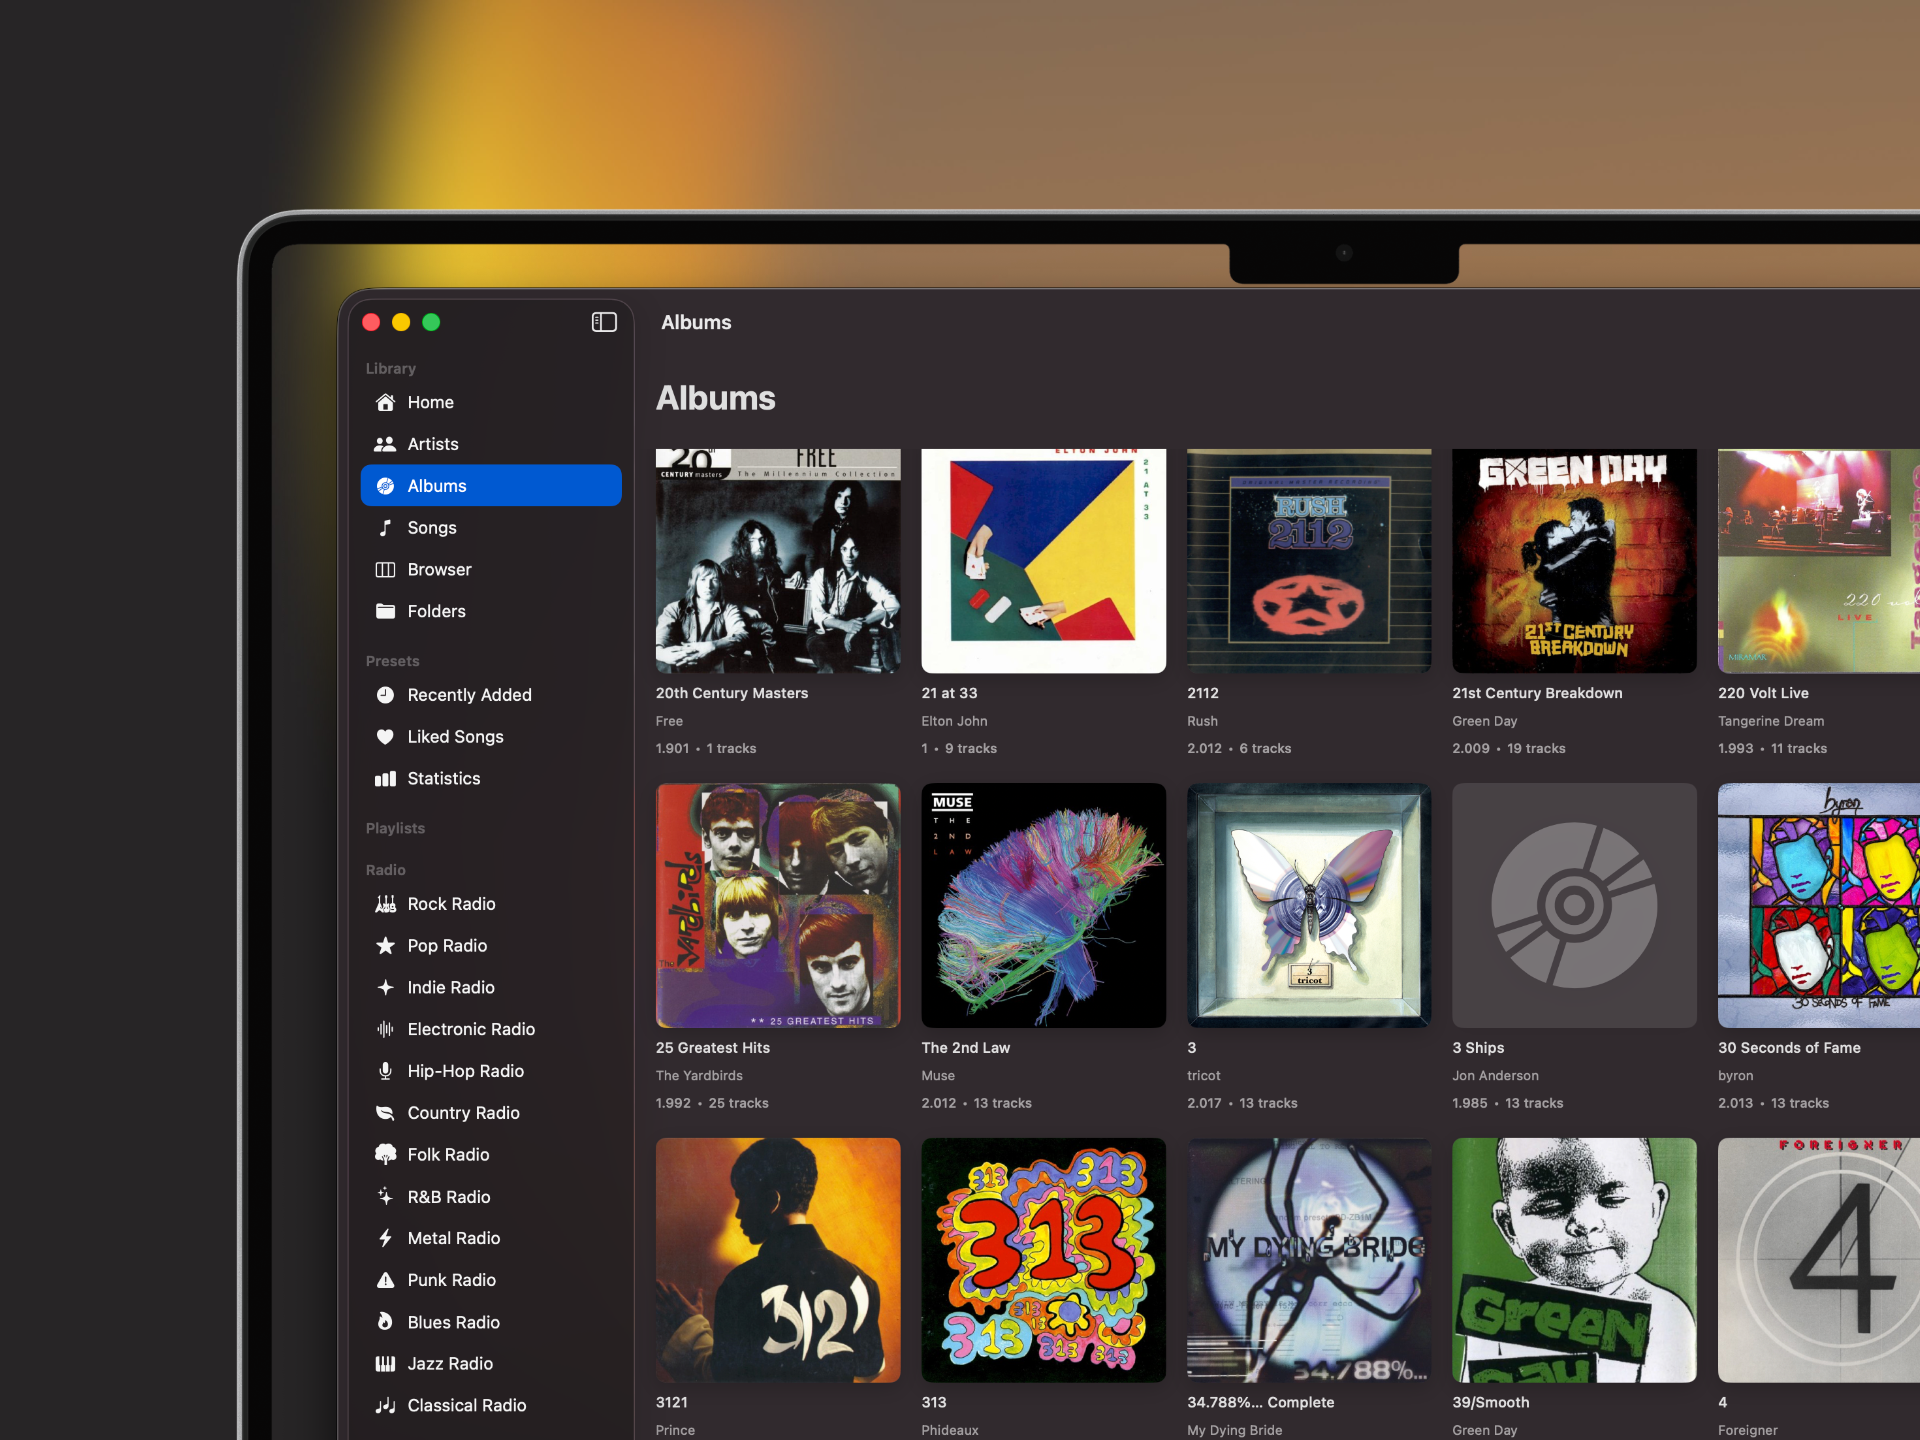Open Foreigner's 4 album cover

[x=1819, y=1260]
